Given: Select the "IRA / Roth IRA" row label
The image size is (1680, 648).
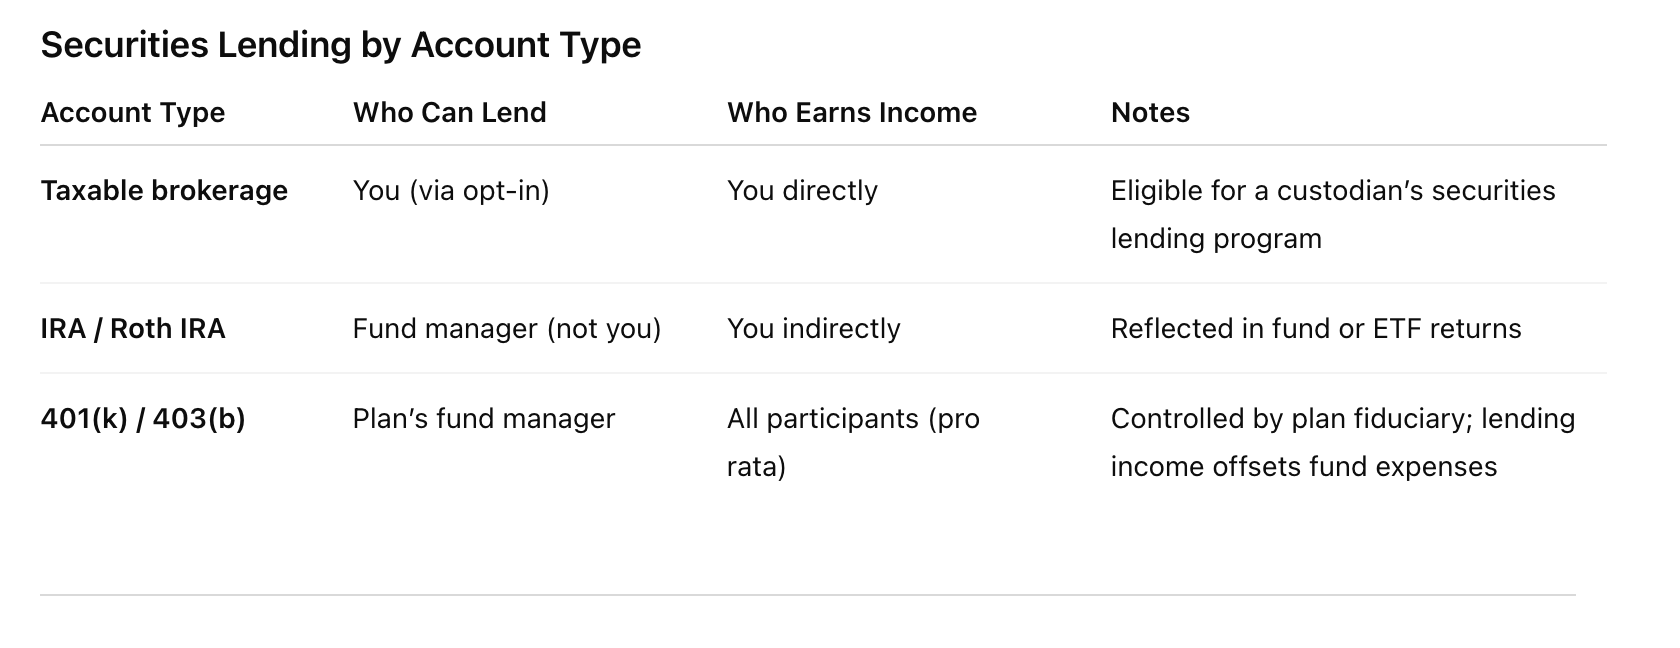Looking at the screenshot, I should coord(133,328).
